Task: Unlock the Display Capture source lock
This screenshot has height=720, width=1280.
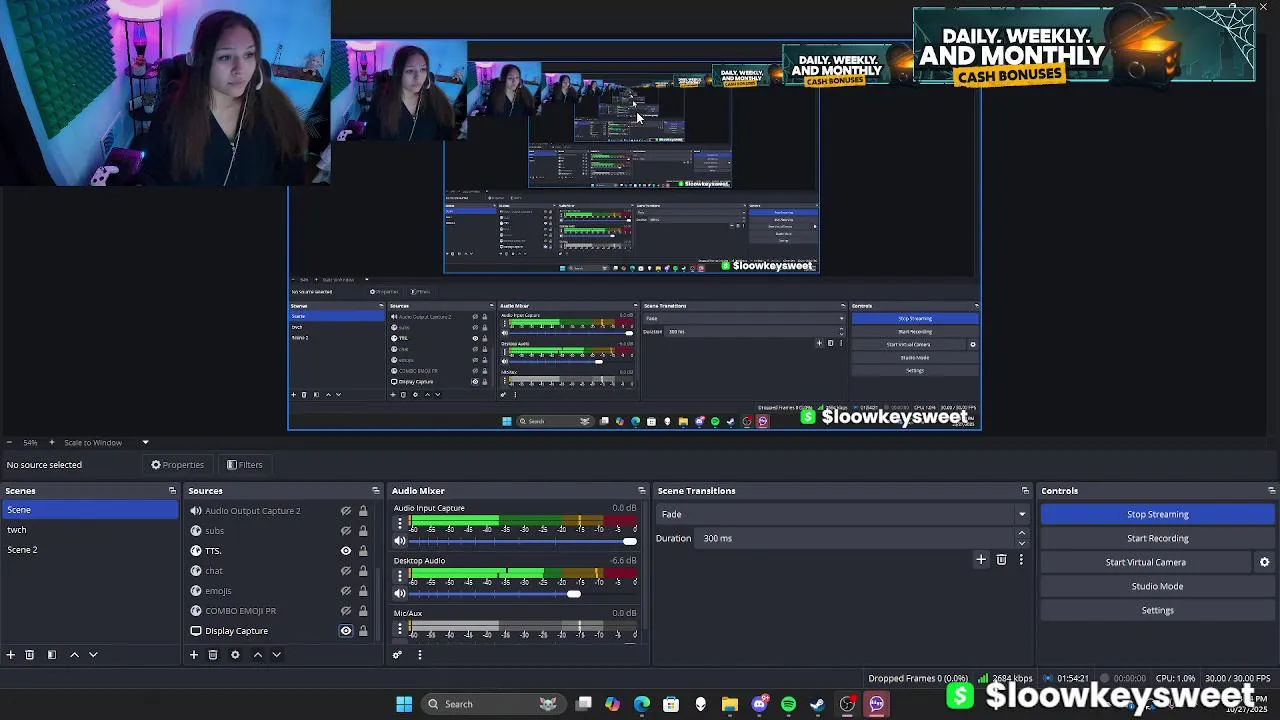Action: click(x=363, y=631)
